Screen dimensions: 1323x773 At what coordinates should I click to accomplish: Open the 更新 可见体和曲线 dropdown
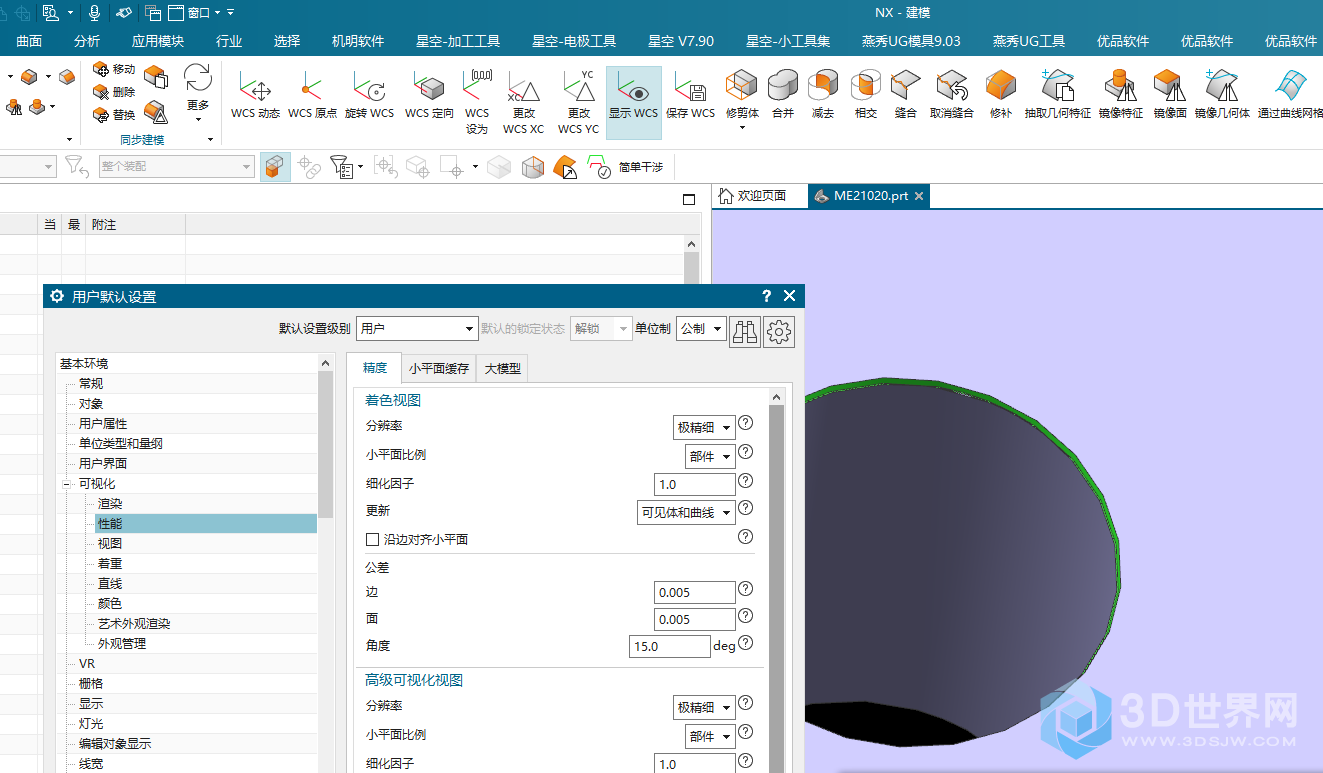click(x=686, y=512)
